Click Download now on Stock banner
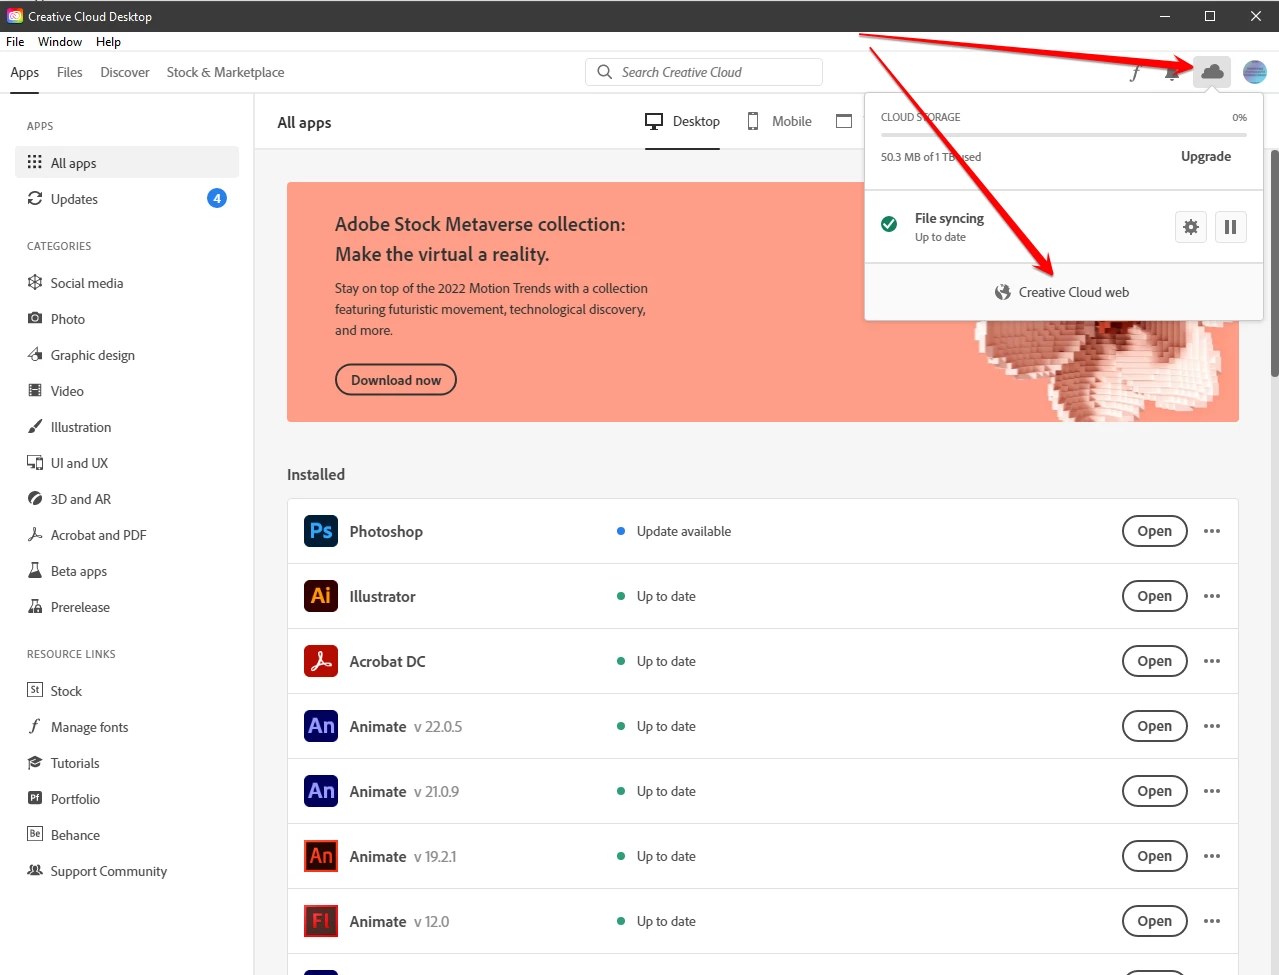 (x=396, y=380)
